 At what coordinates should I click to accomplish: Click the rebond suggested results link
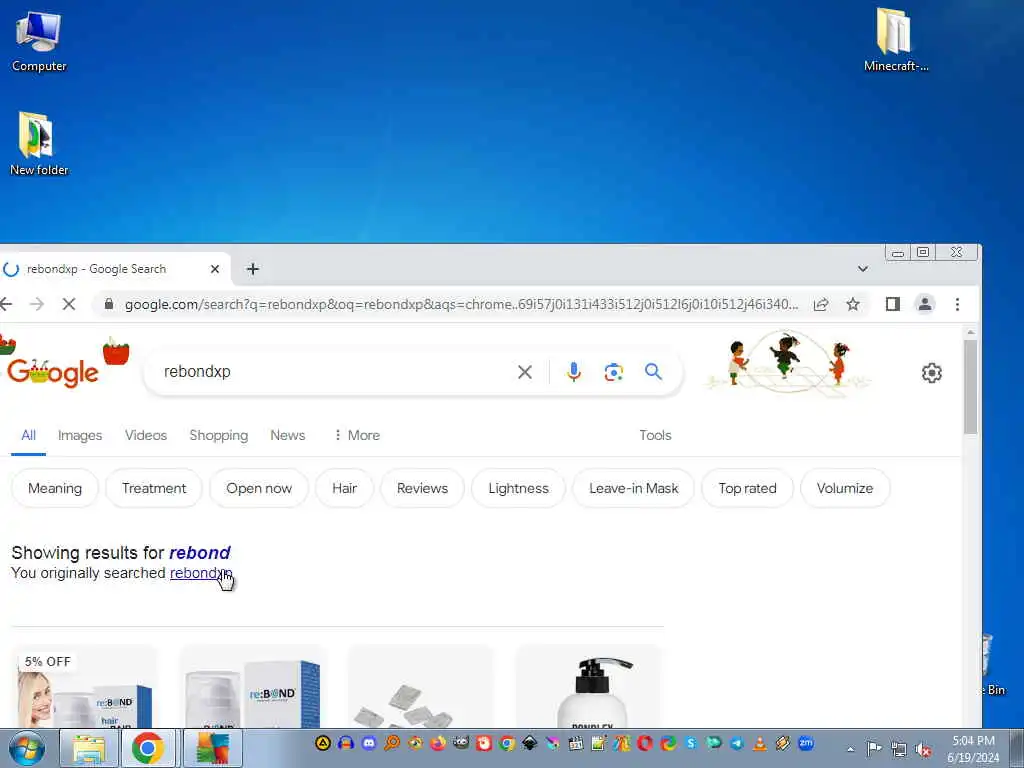click(x=200, y=552)
